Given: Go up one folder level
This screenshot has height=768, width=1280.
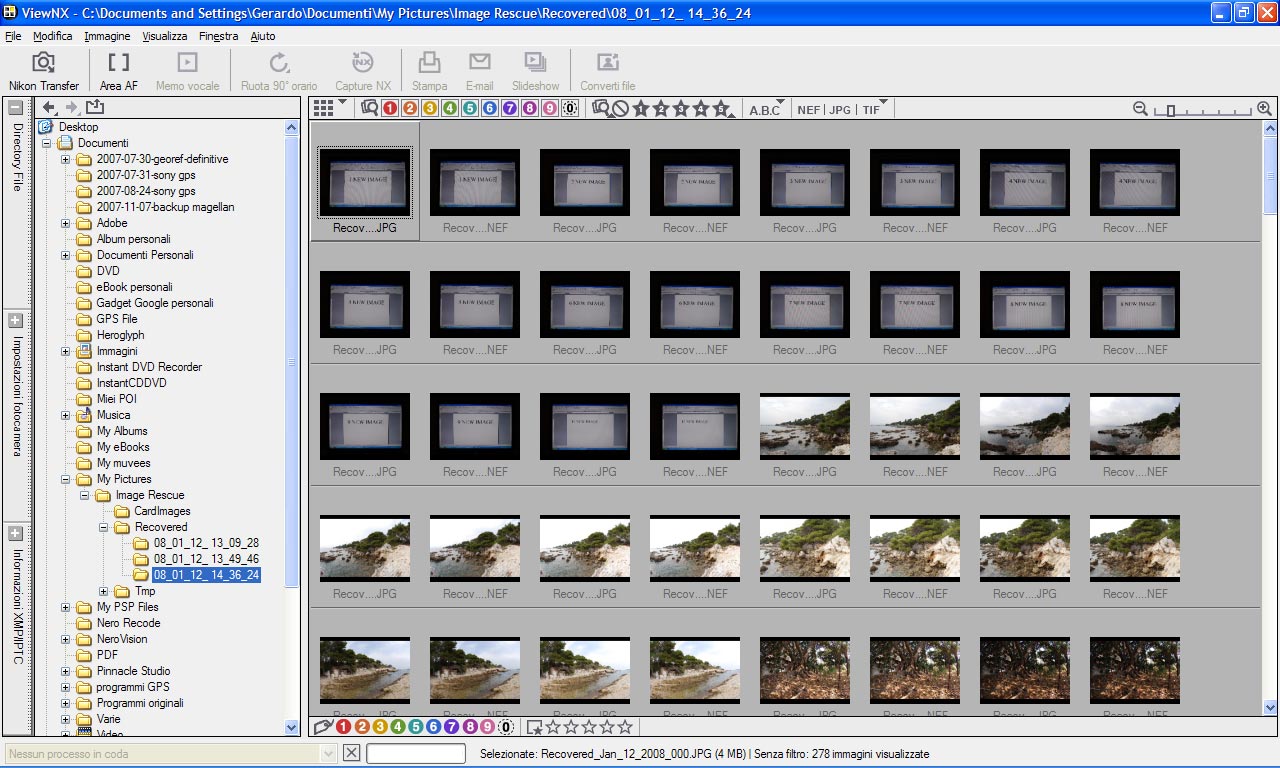Looking at the screenshot, I should point(95,108).
